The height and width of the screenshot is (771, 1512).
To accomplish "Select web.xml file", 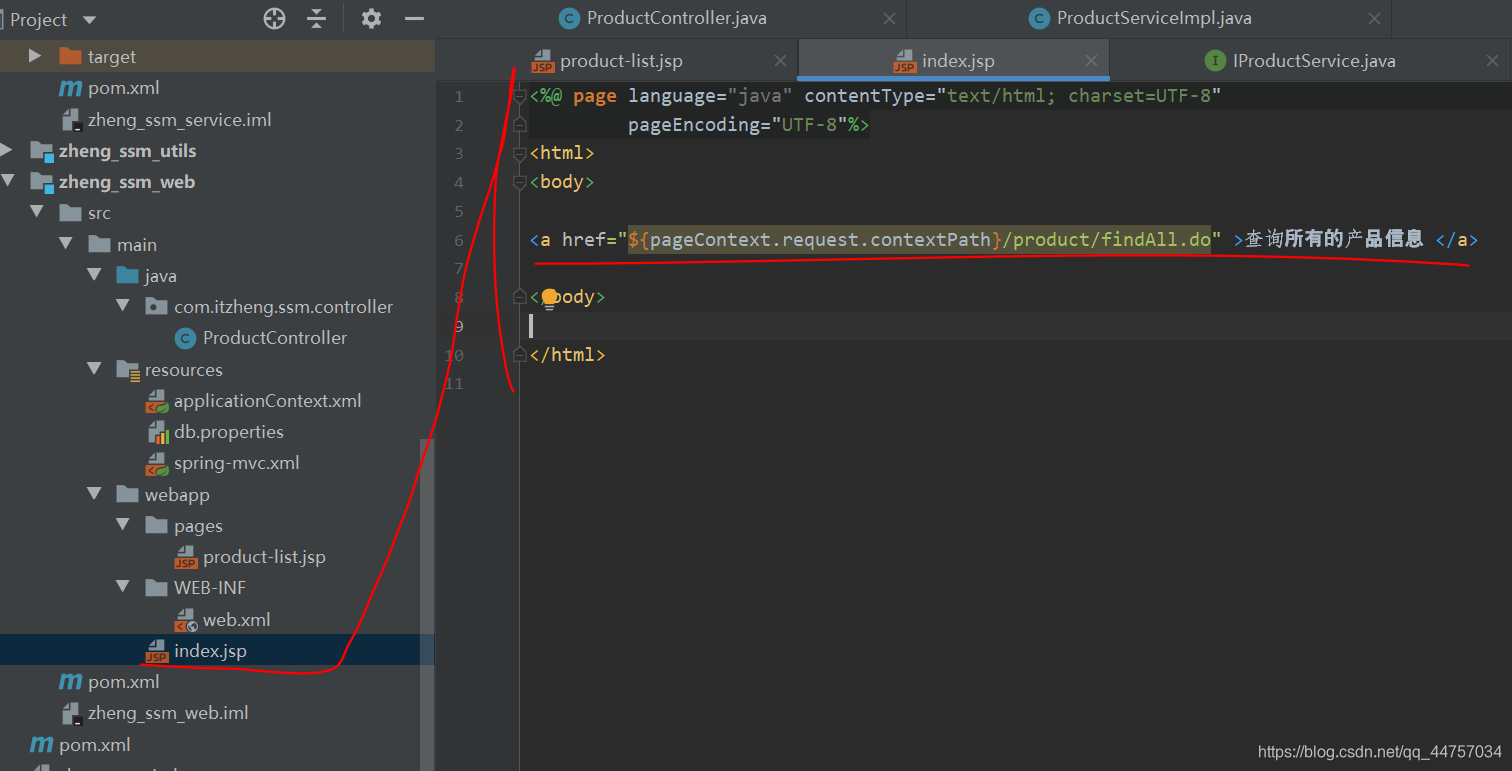I will tap(236, 620).
